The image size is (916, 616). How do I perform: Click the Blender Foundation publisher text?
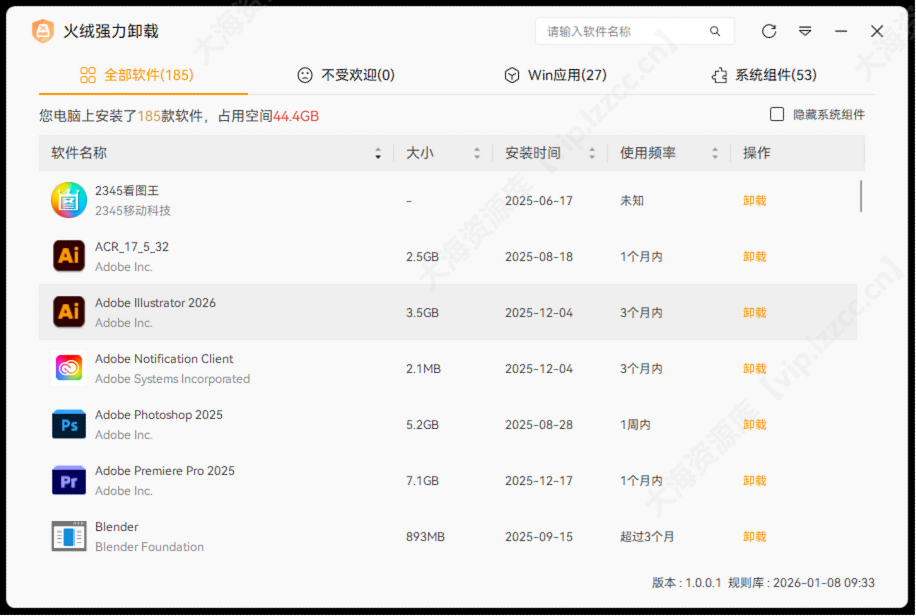150,546
